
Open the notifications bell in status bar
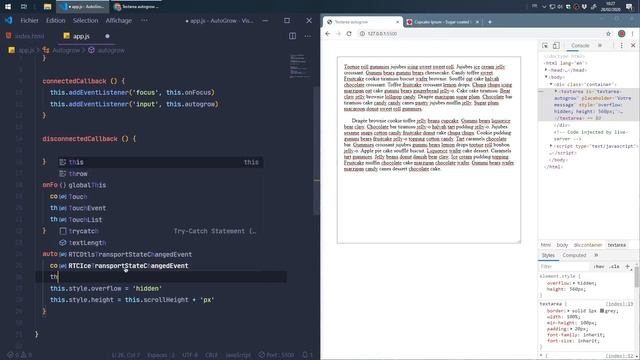pyautogui.click(x=307, y=355)
